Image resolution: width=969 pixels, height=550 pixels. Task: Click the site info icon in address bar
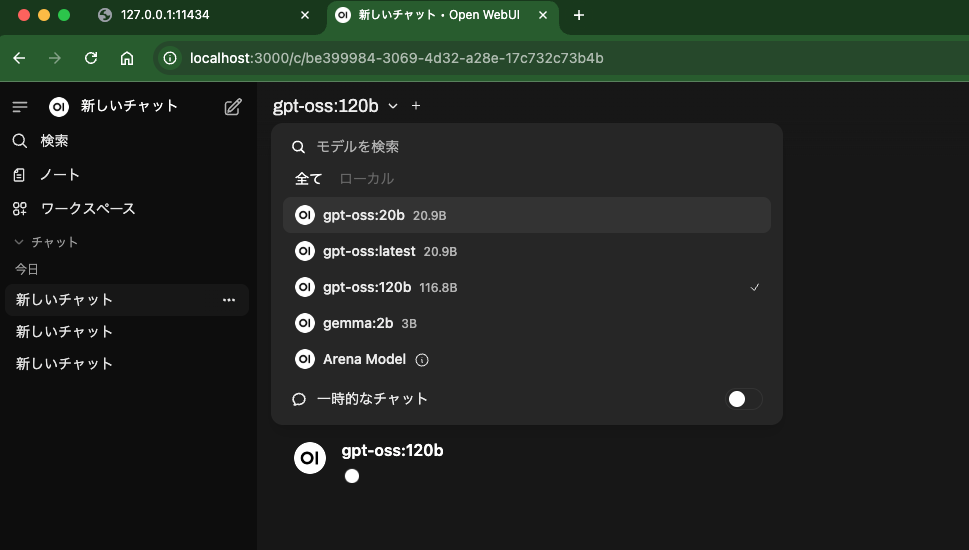click(170, 58)
